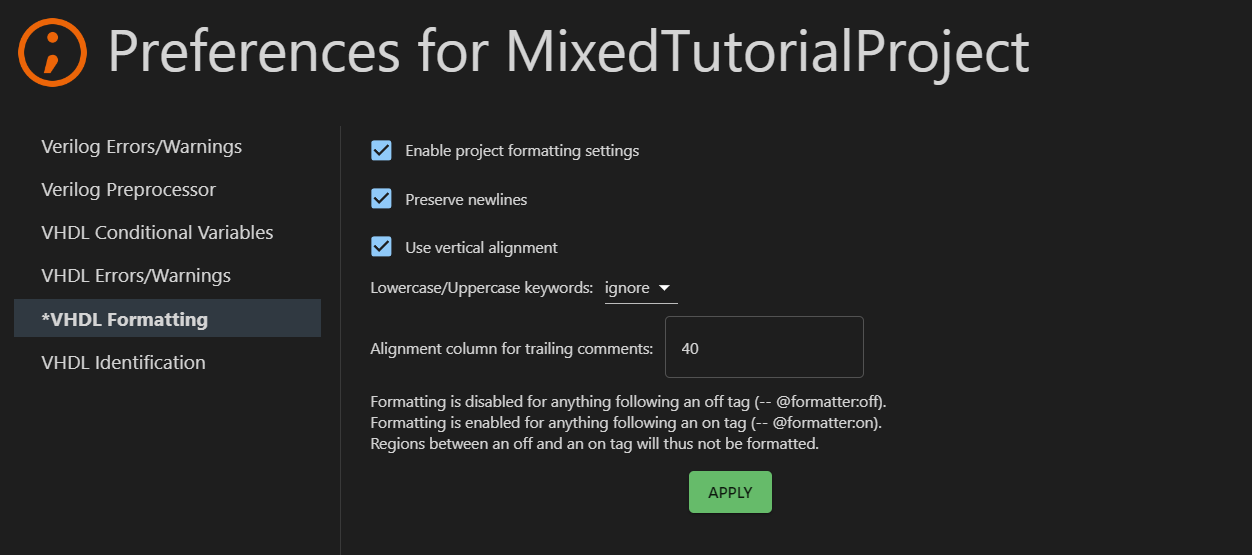1252x555 pixels.
Task: Select the *VHDL Formatting sidebar entry
Action: (x=167, y=319)
